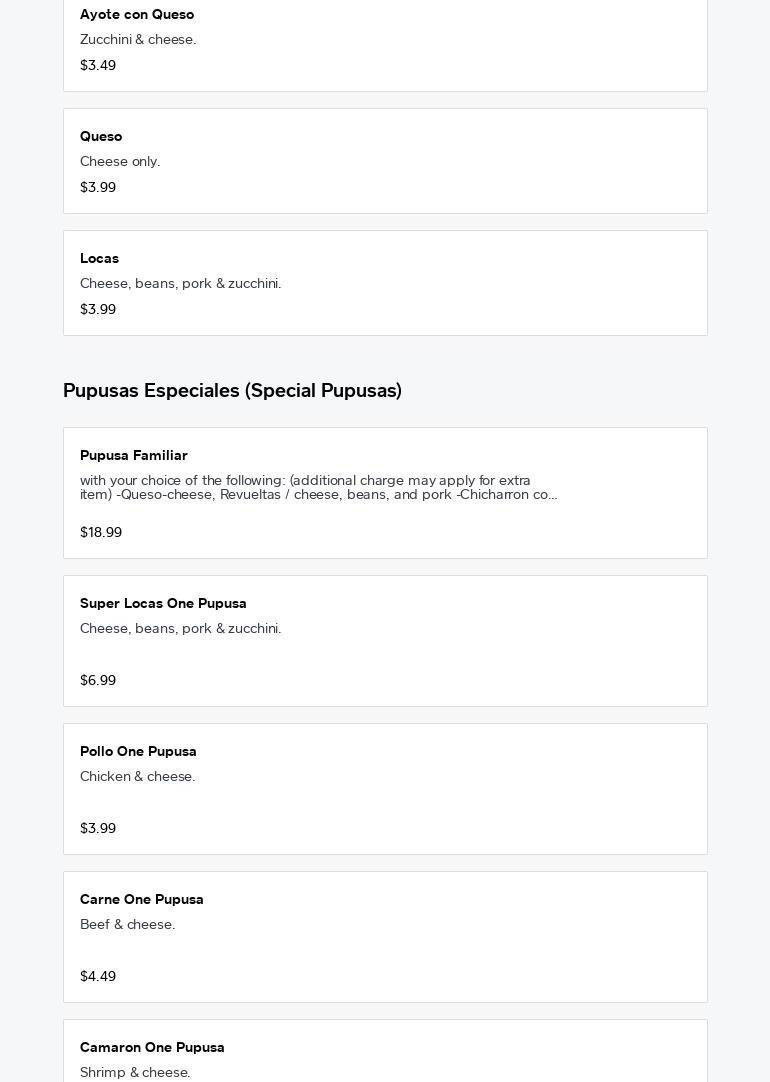Click the $3.99 price under Pollo One Pupusa

click(98, 829)
